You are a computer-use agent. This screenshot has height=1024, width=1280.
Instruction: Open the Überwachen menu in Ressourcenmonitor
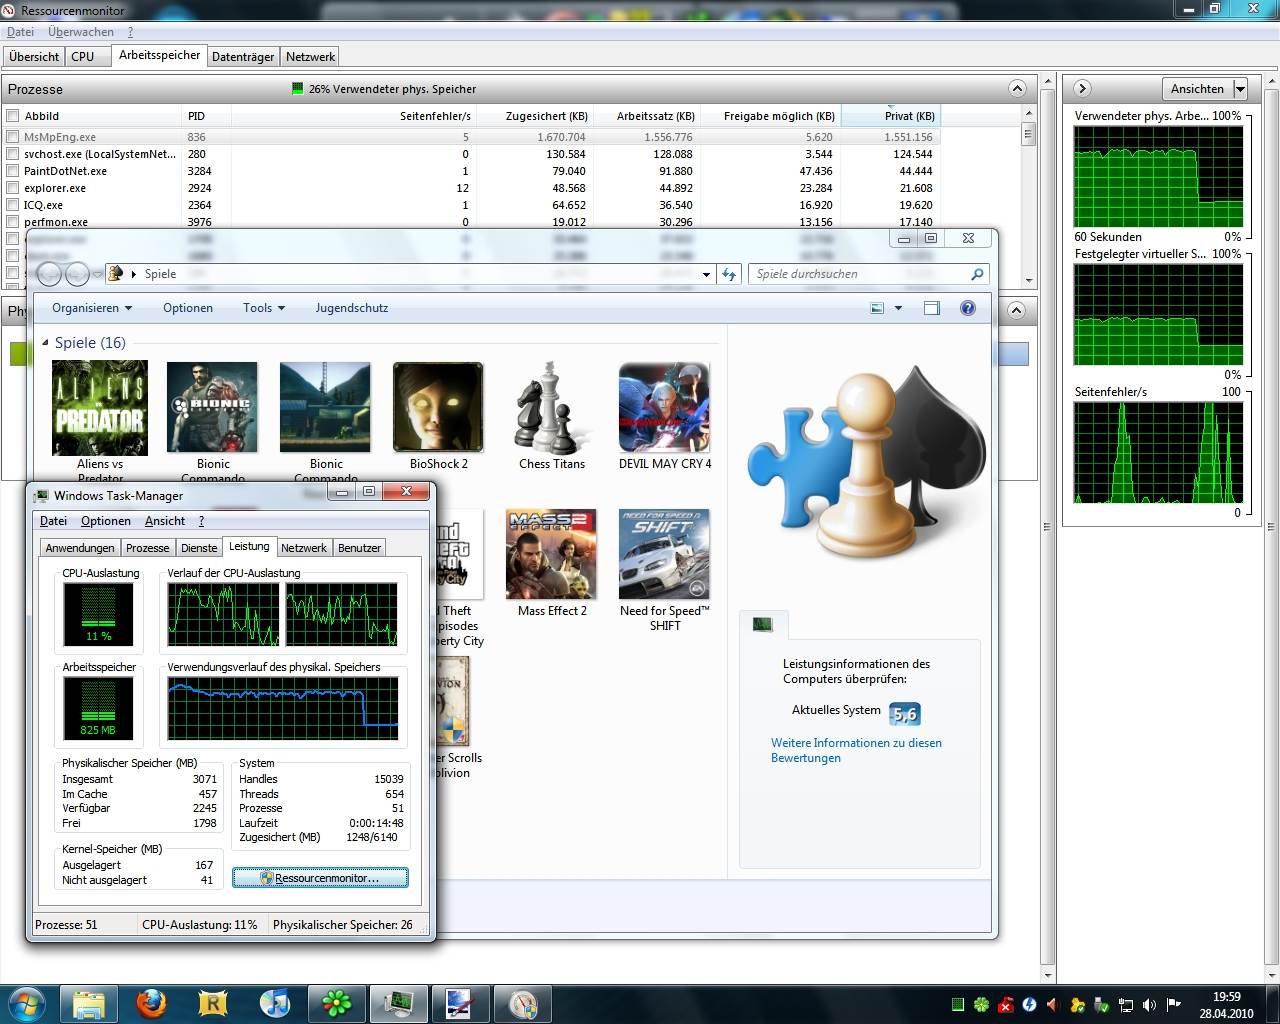pos(81,32)
